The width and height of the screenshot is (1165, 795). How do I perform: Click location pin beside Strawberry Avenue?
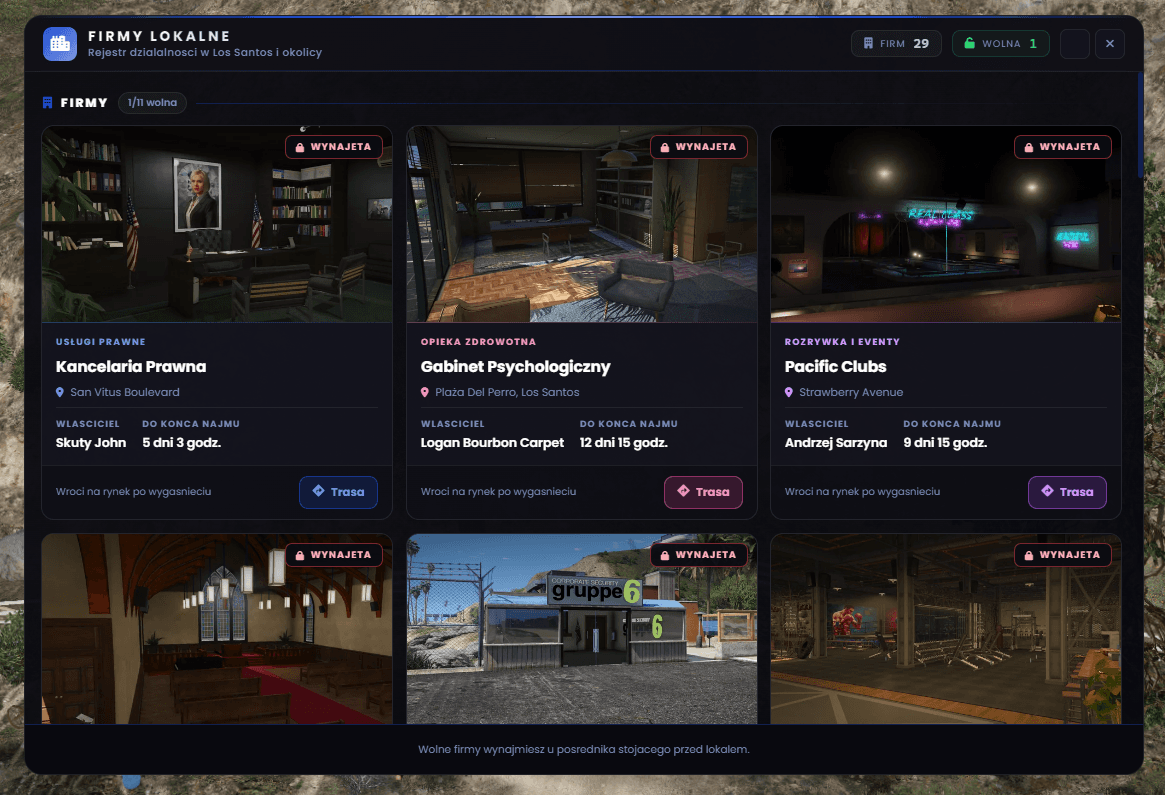(x=789, y=392)
